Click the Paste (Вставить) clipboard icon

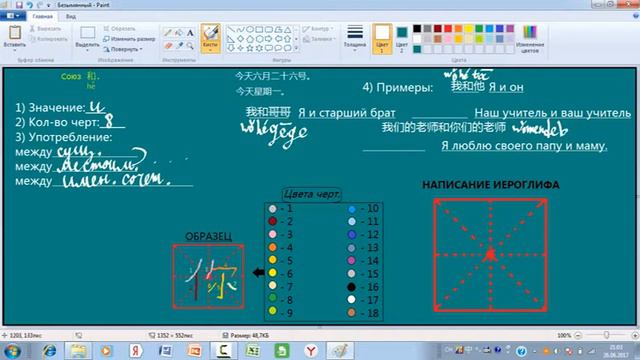[15, 32]
